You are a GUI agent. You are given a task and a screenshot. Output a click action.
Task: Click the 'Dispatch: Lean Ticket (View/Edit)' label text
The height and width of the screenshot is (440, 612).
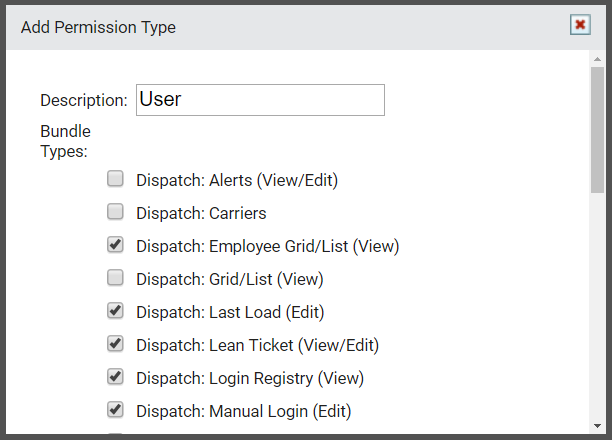[258, 346]
